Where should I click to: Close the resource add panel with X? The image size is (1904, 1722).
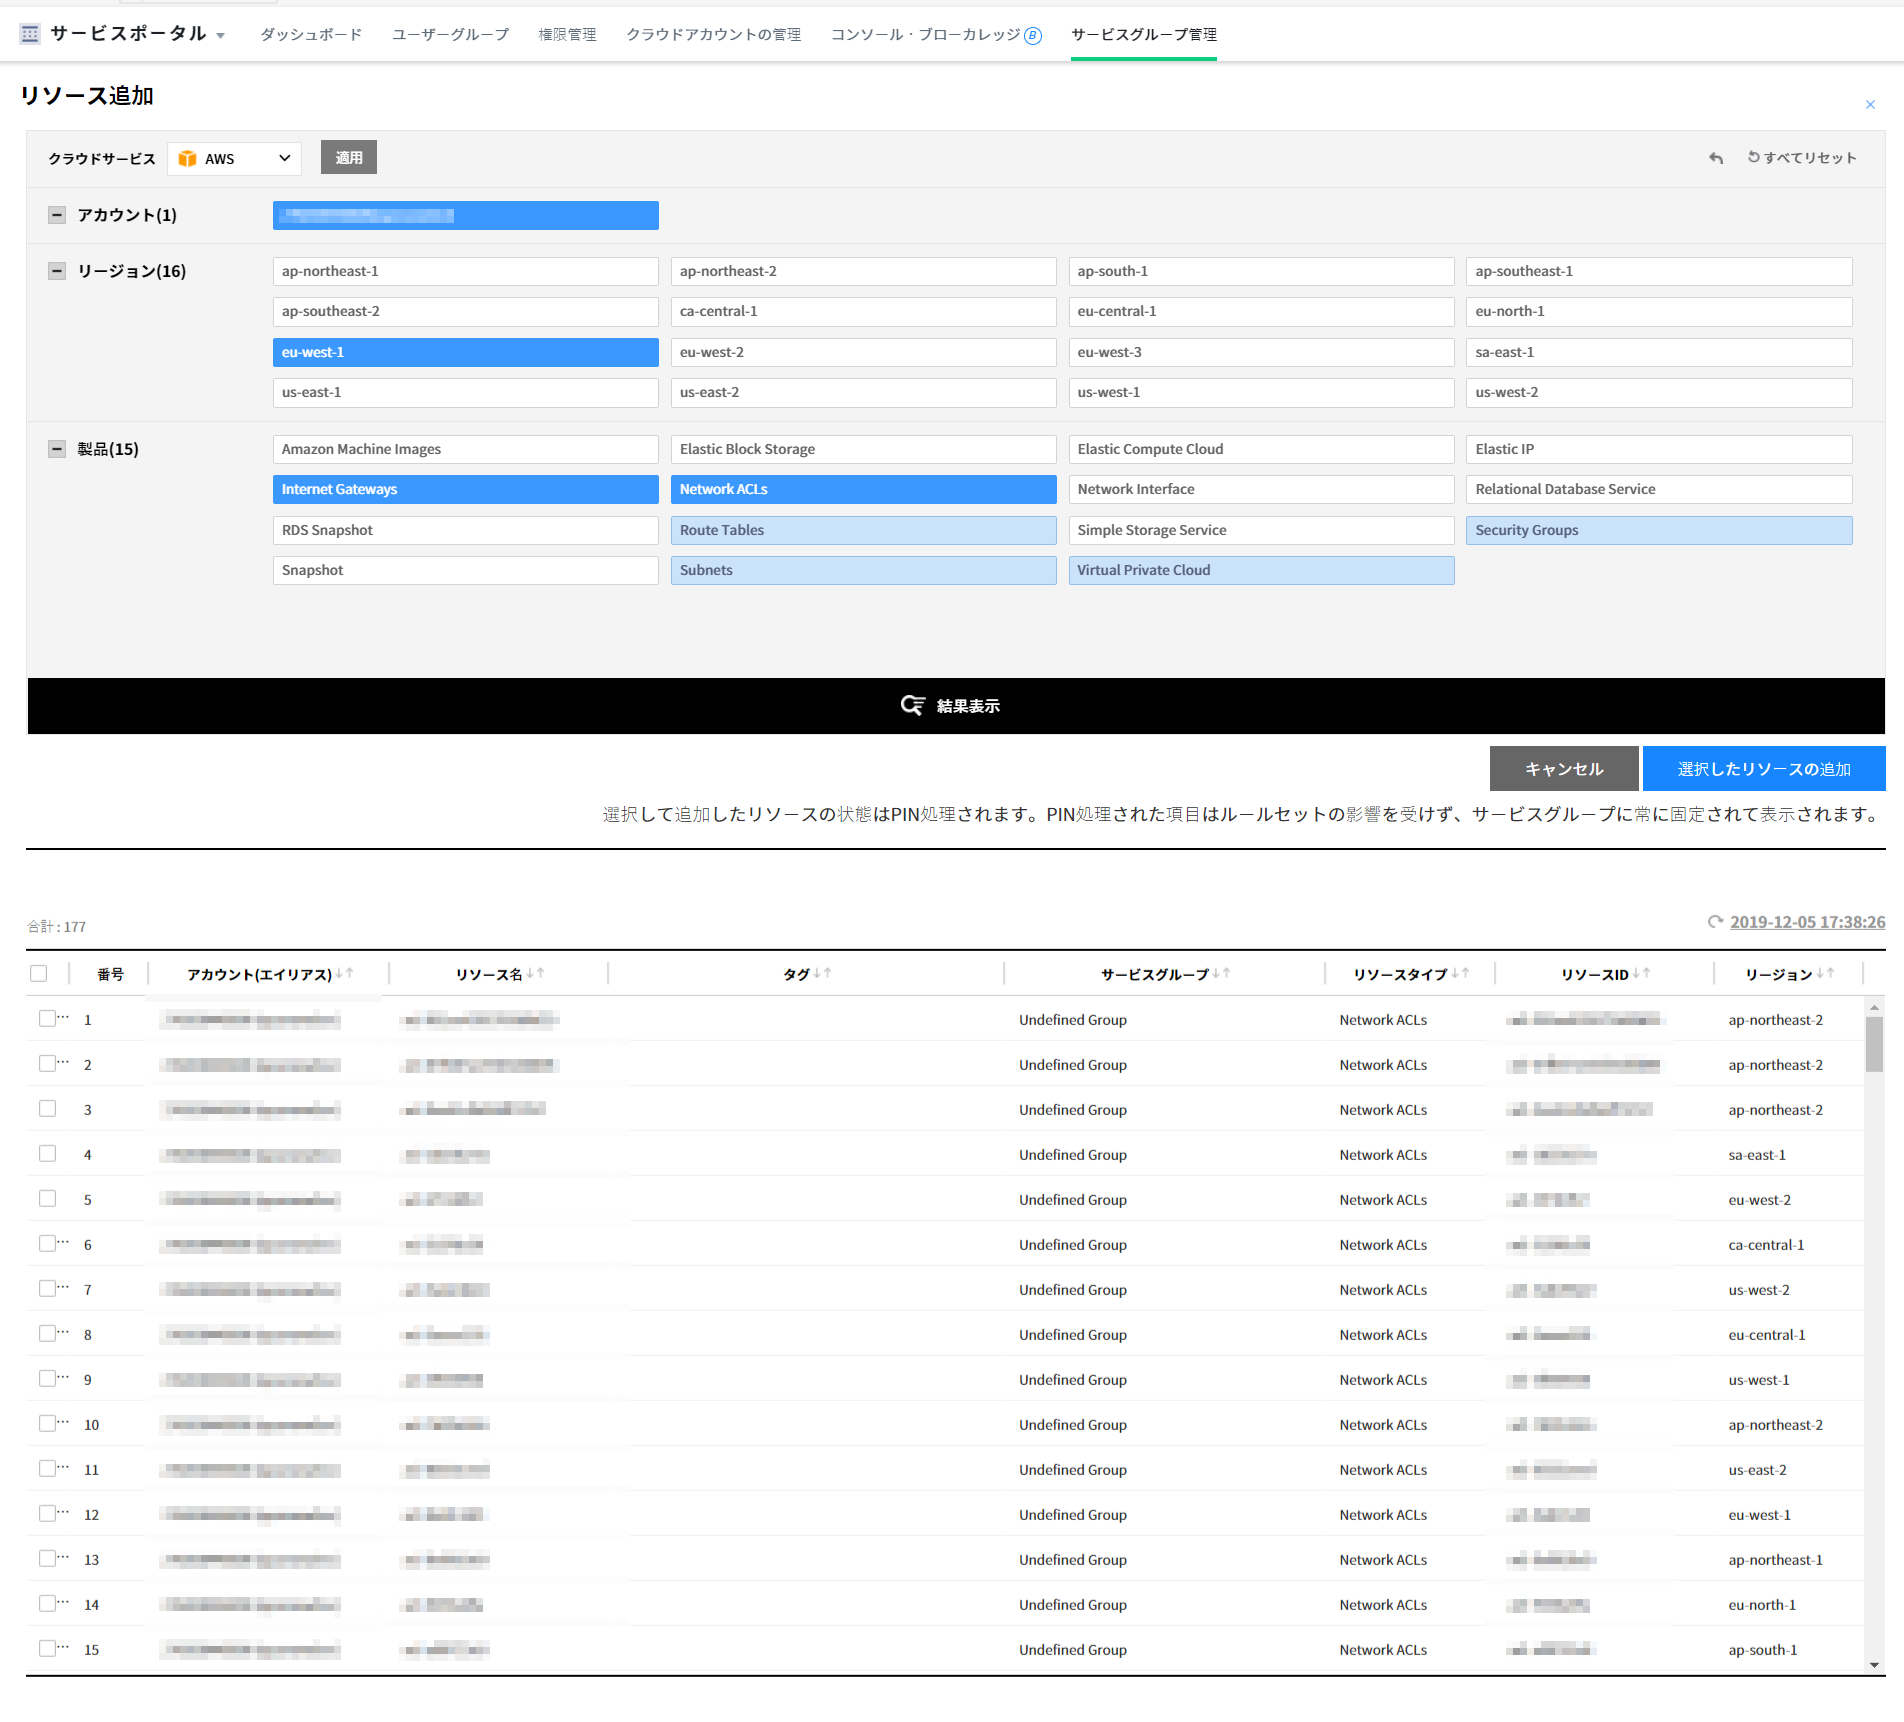[x=1870, y=105]
